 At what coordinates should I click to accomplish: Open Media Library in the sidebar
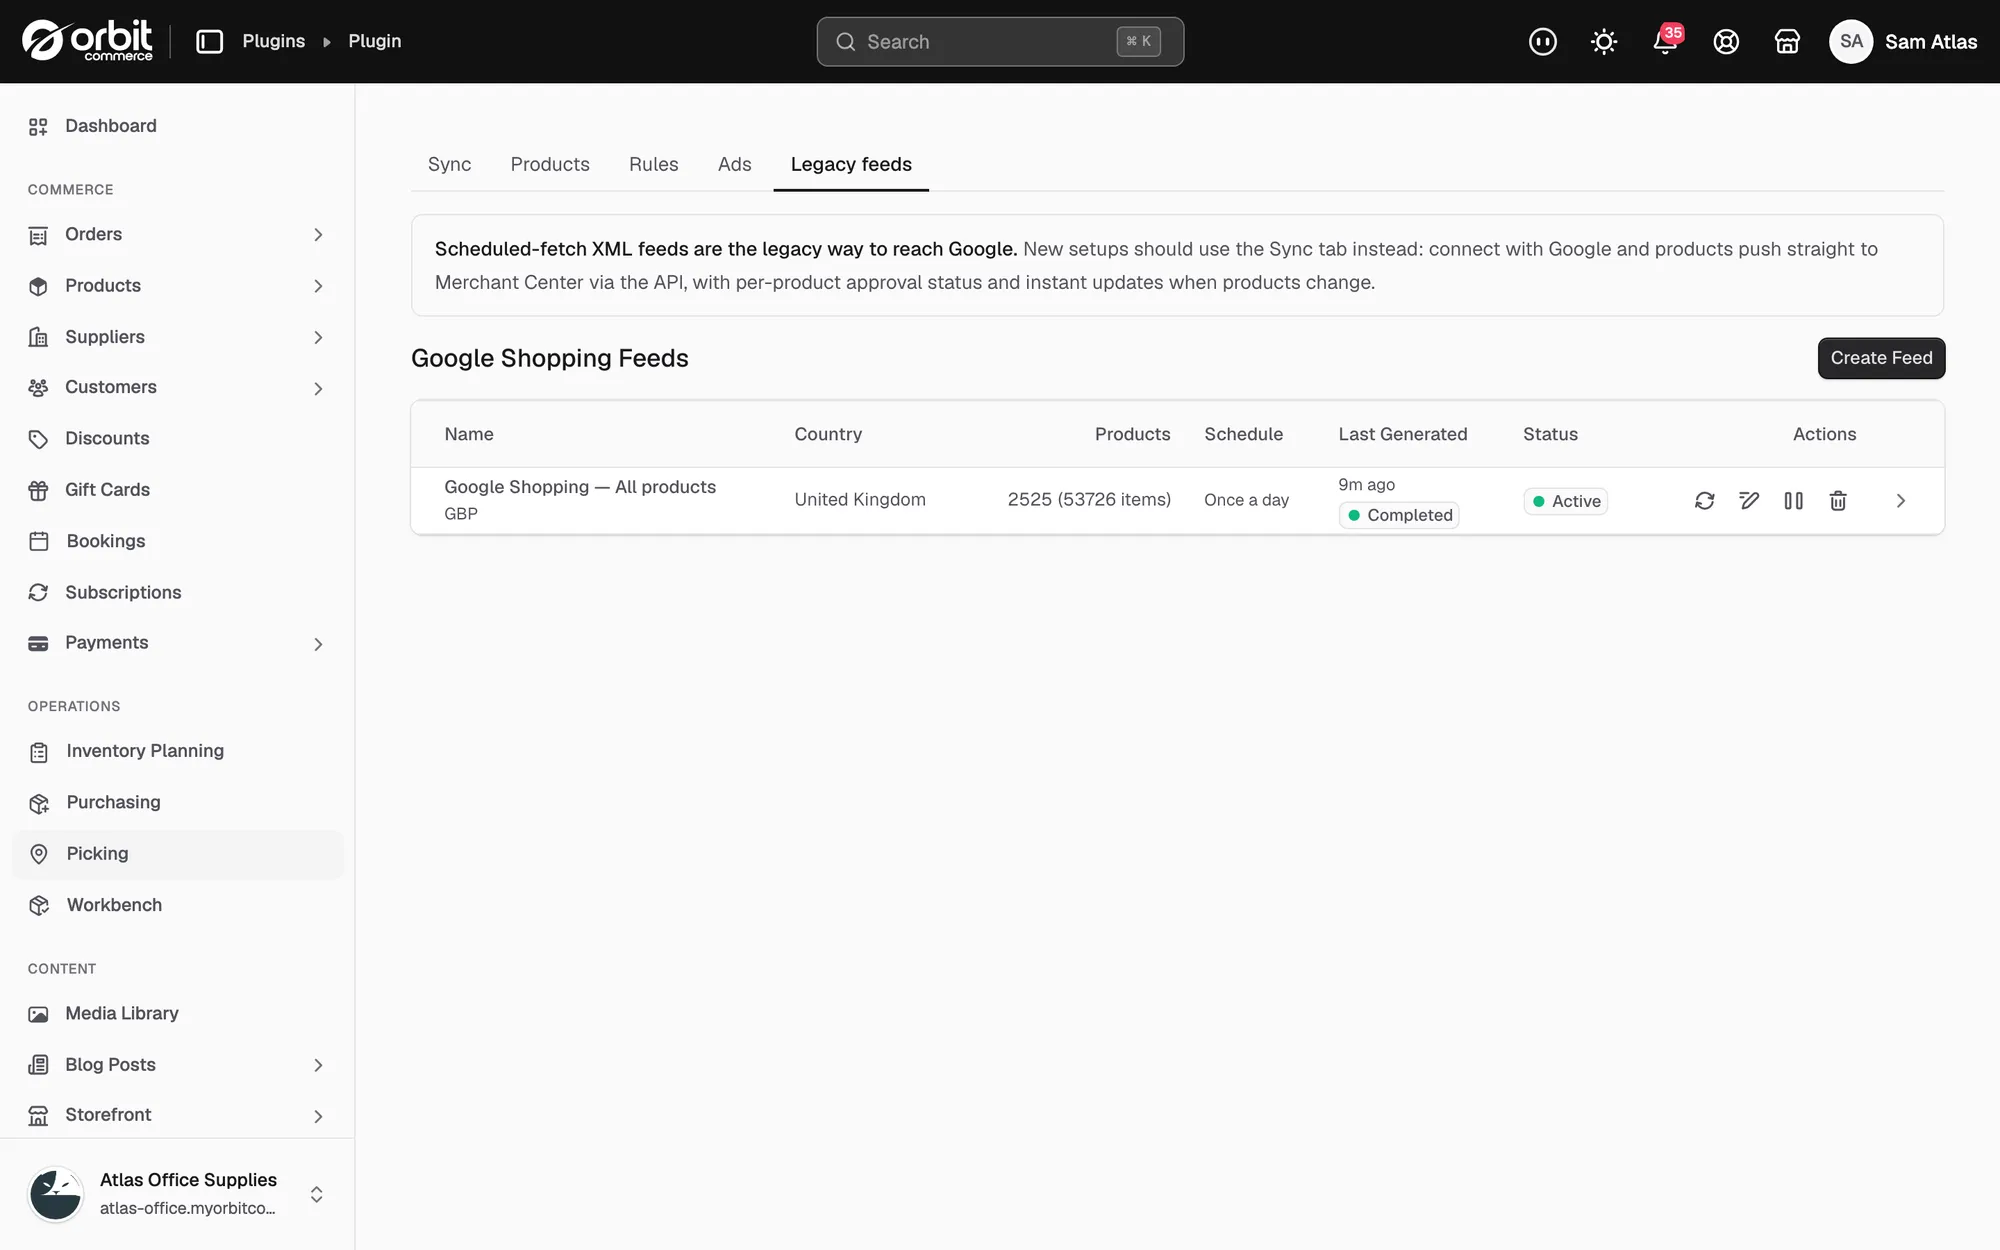click(x=177, y=1013)
